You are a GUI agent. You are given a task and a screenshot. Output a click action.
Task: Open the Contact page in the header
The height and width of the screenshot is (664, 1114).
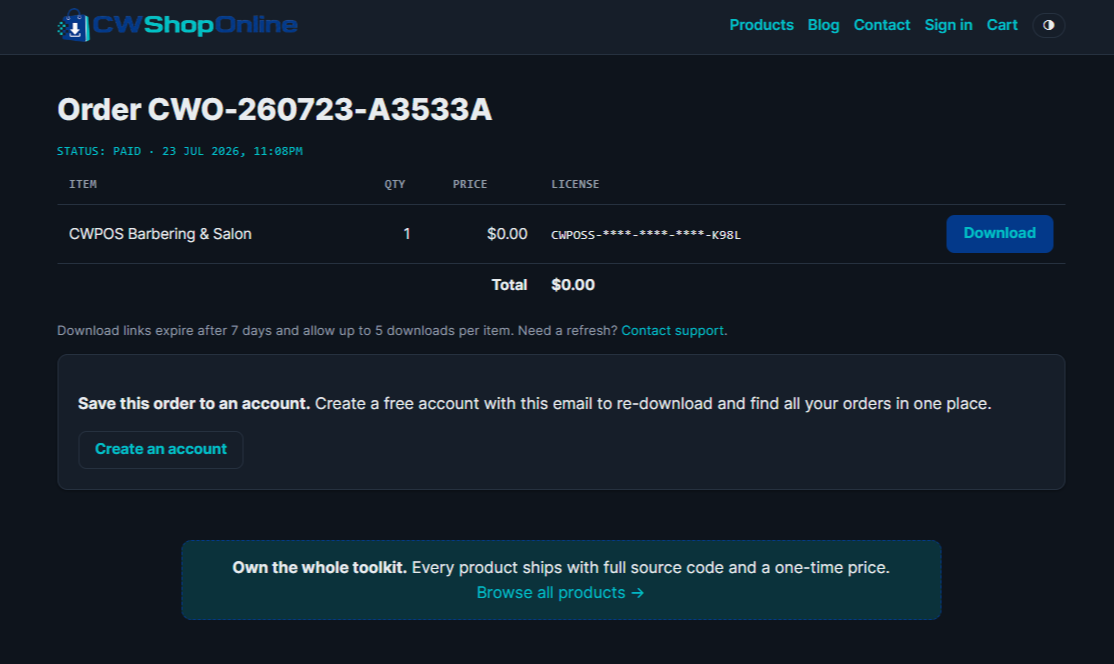coord(882,25)
